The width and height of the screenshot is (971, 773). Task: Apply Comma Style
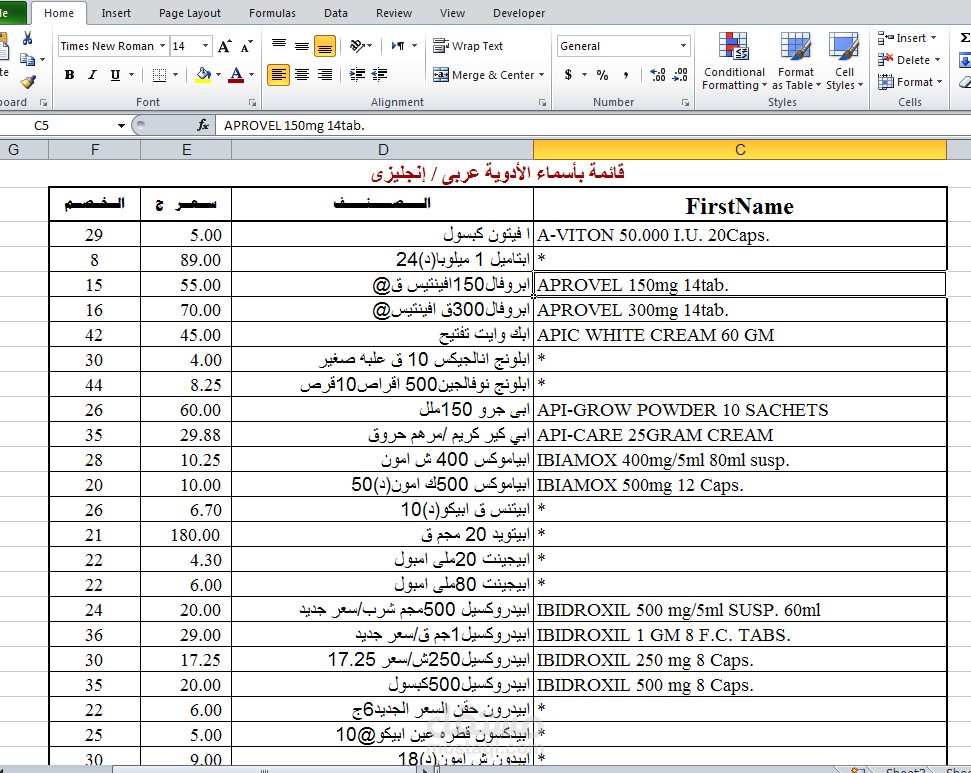[x=626, y=75]
